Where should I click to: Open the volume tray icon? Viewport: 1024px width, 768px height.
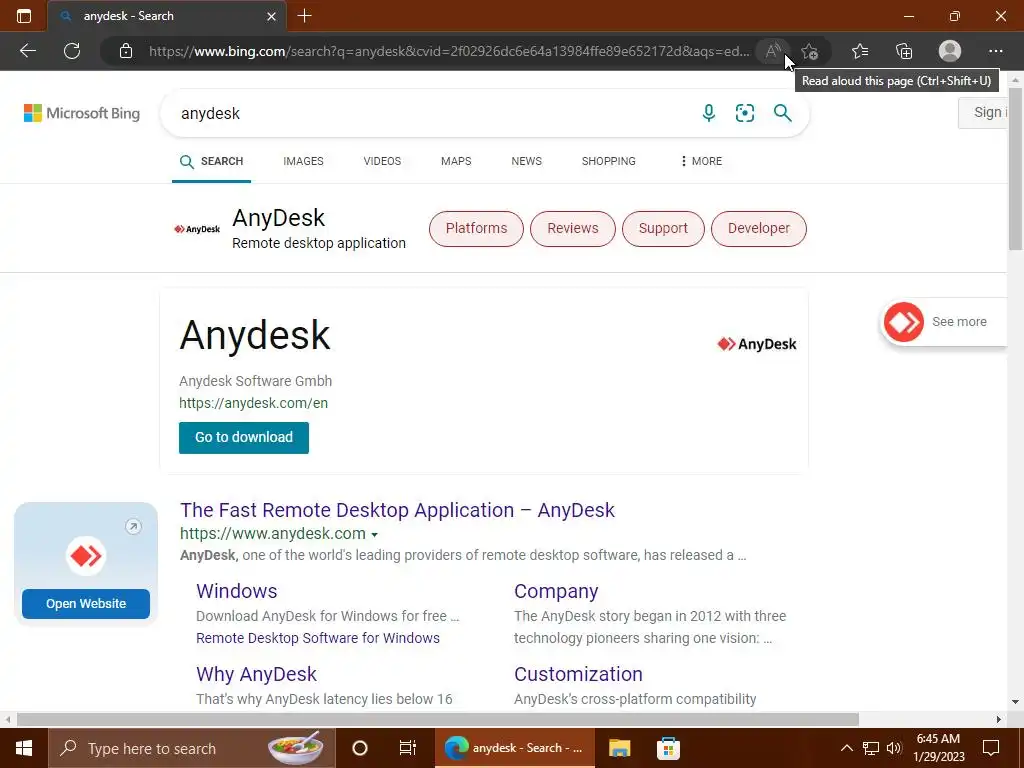pyautogui.click(x=894, y=748)
